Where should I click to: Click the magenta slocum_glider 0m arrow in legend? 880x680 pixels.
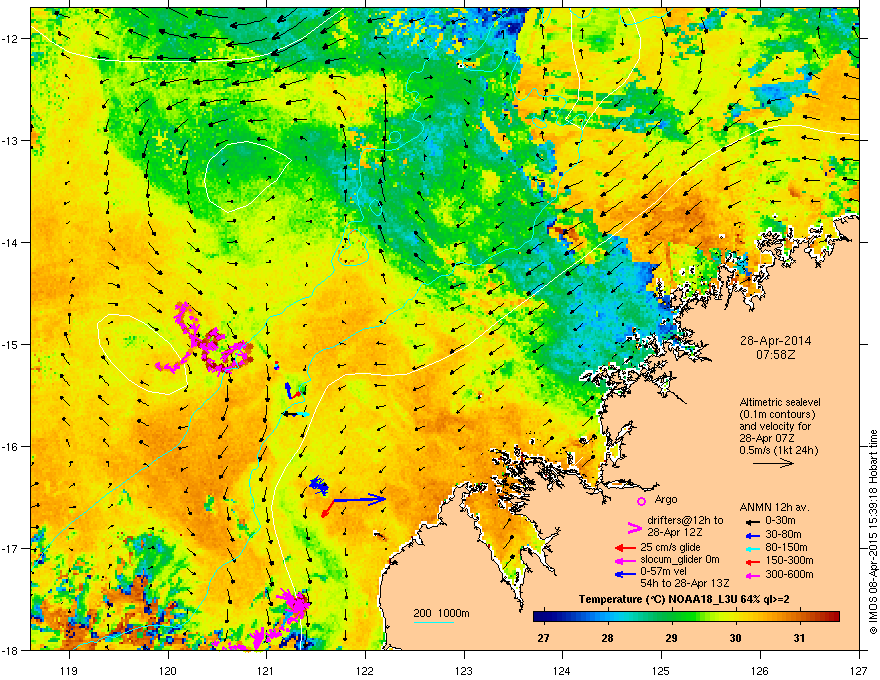[625, 560]
